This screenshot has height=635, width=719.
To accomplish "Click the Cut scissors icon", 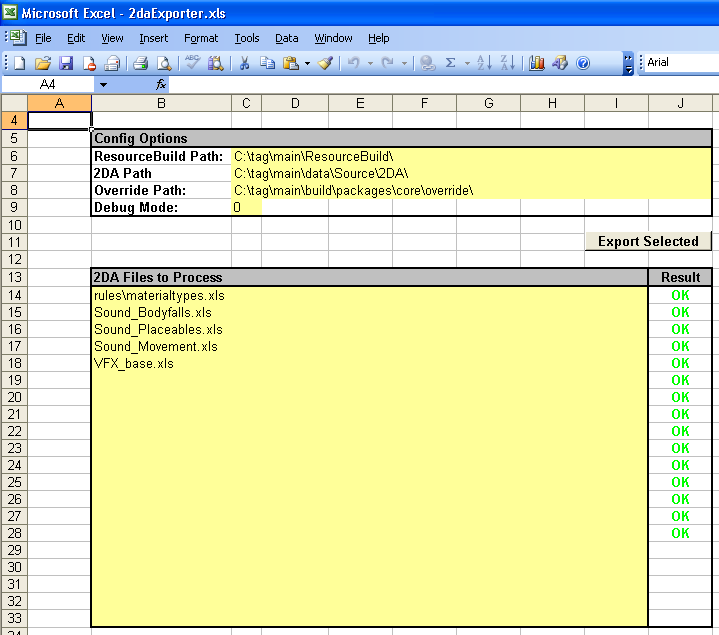I will pyautogui.click(x=243, y=63).
